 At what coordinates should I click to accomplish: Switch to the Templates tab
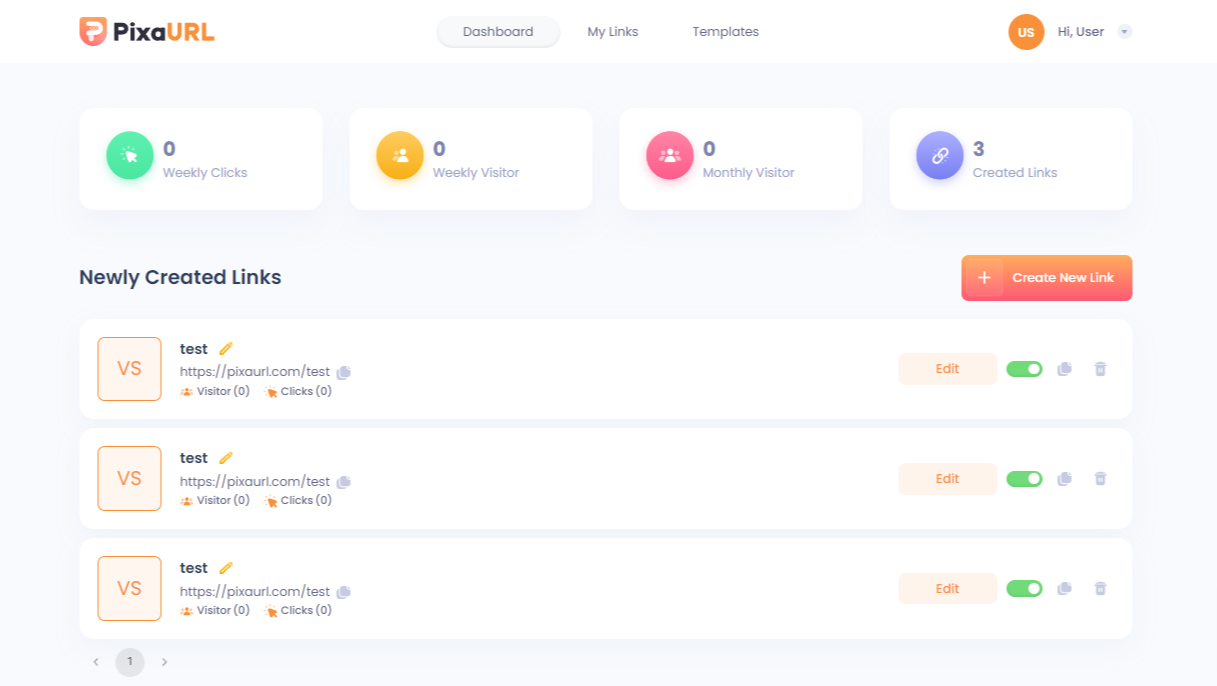[x=725, y=32]
